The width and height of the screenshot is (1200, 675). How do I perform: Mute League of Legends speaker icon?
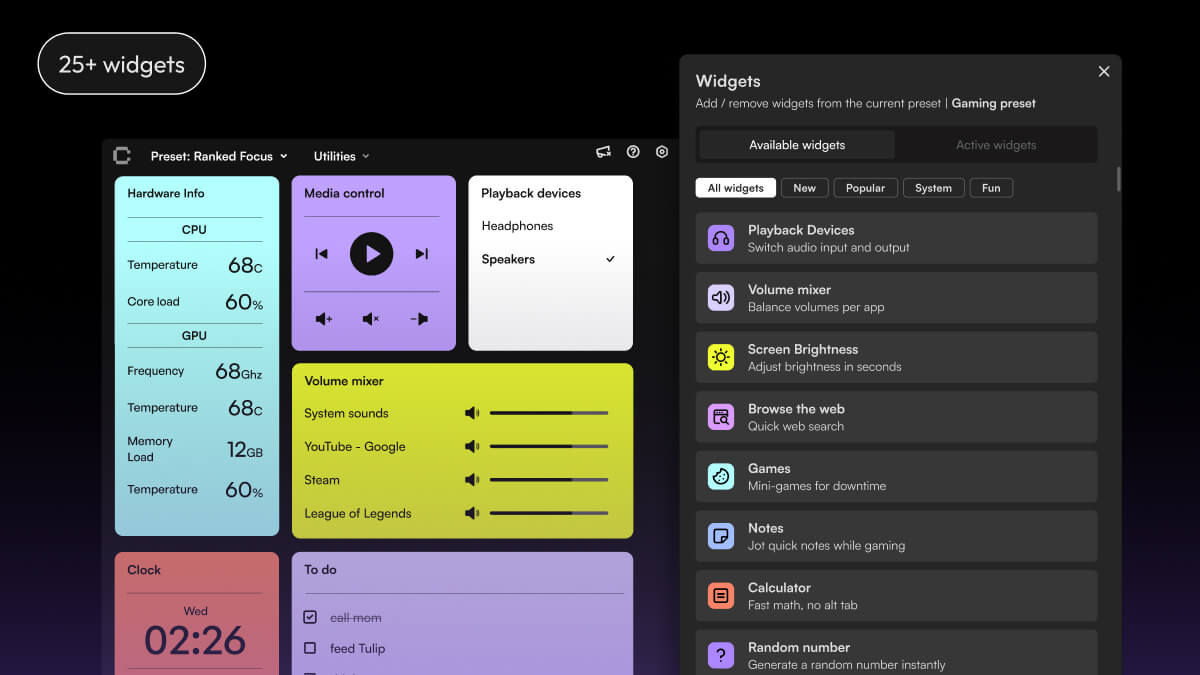coord(472,513)
